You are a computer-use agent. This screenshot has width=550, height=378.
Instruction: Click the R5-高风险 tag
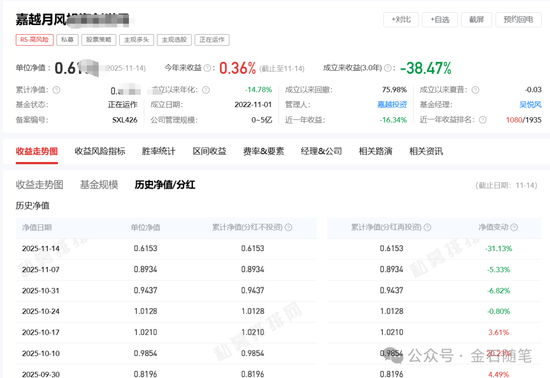pos(34,40)
